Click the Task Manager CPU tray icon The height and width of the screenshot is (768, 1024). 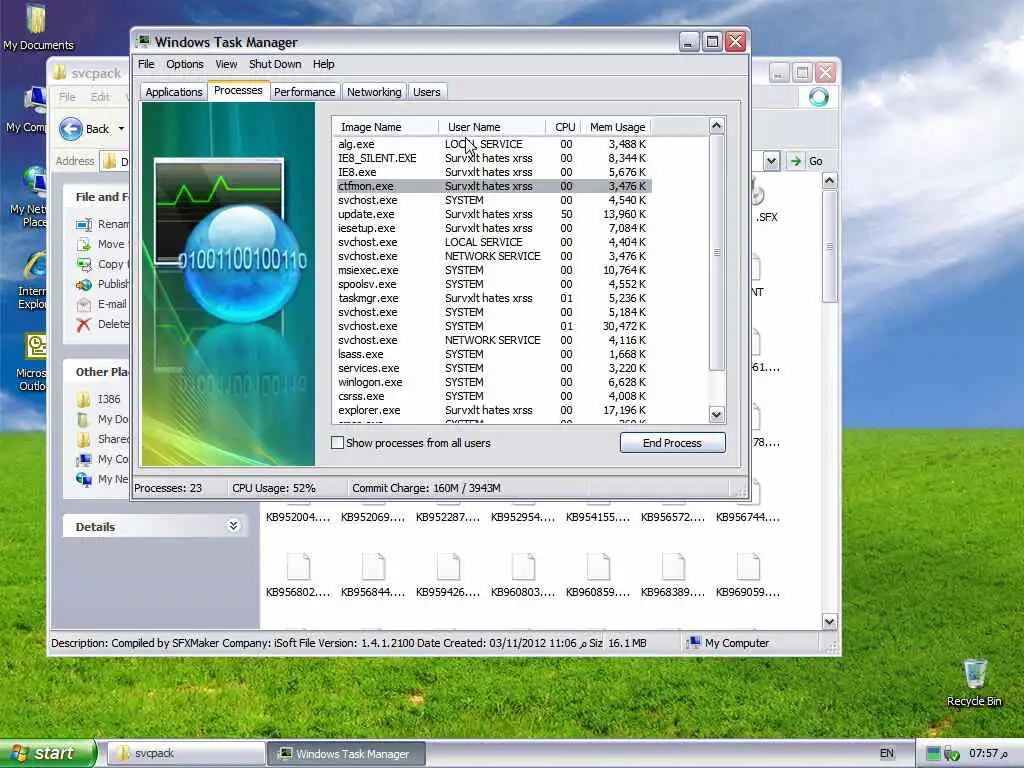933,754
